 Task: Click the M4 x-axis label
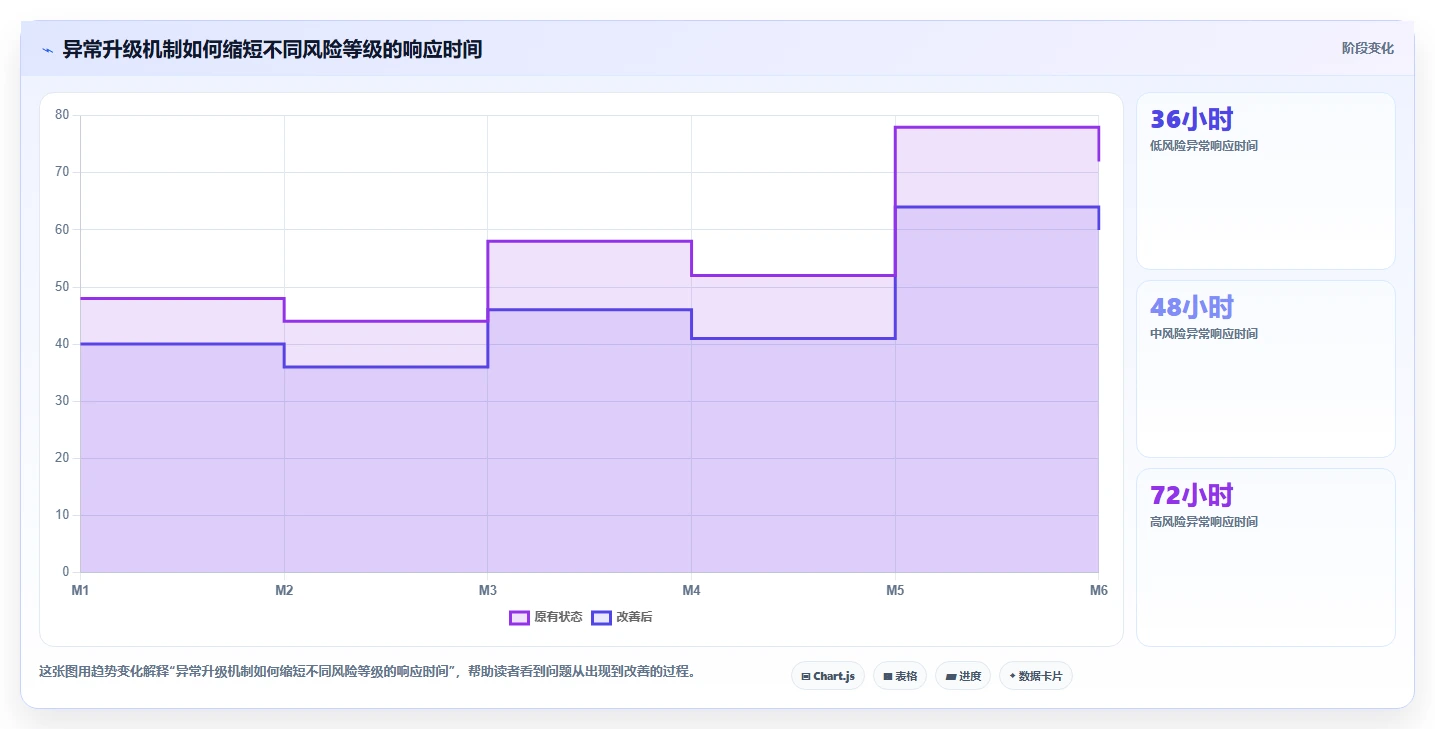691,591
